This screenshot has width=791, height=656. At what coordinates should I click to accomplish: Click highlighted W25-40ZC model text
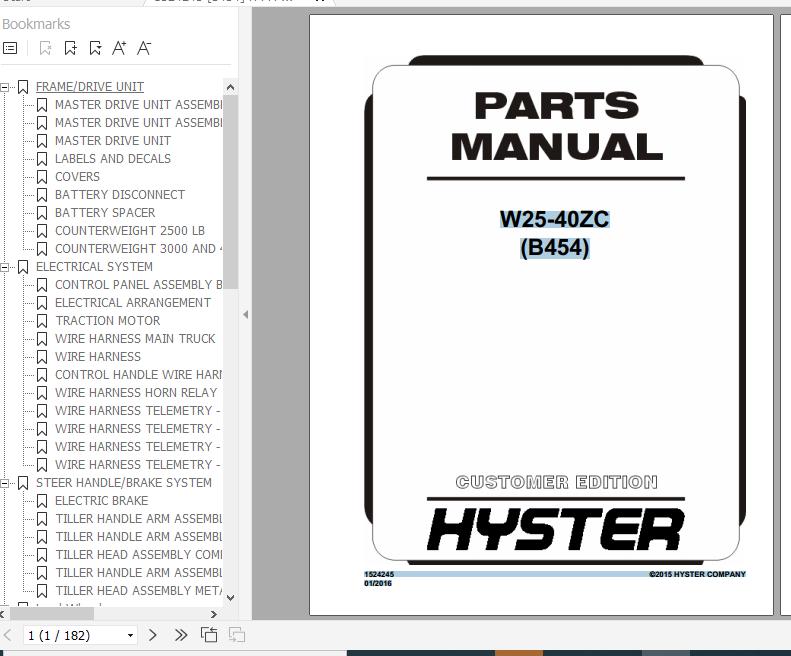[554, 219]
